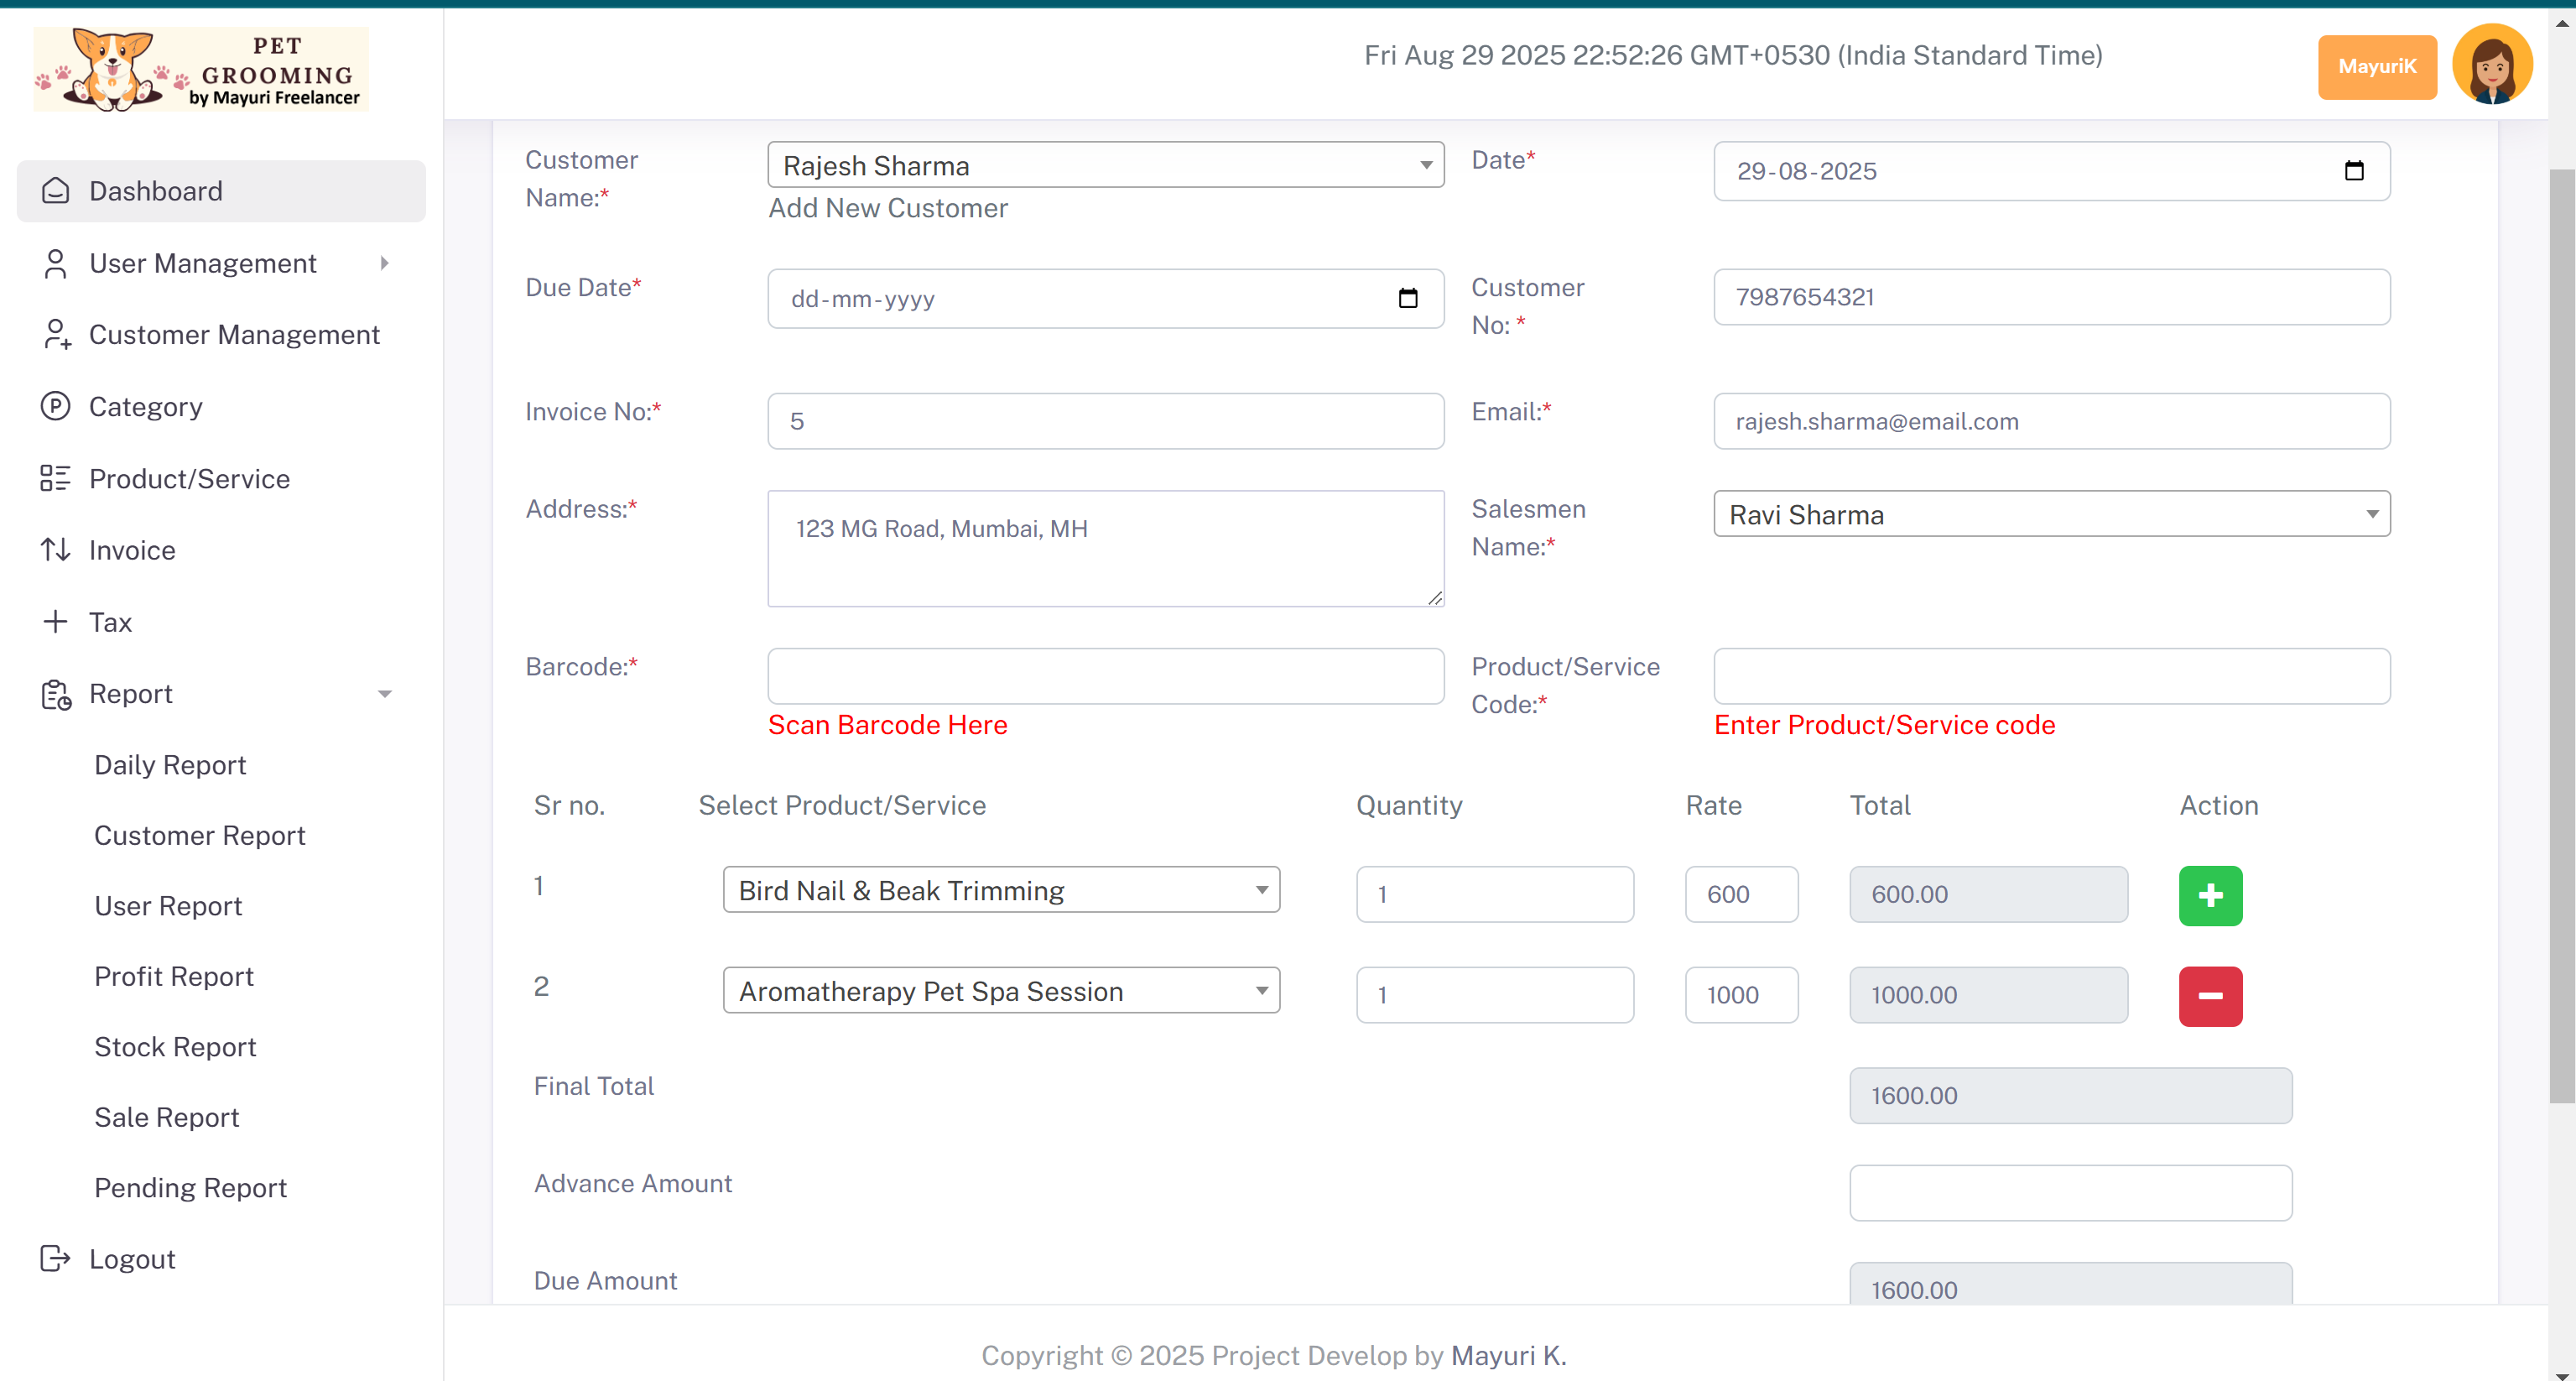Open Stock Report
This screenshot has width=2576, height=1381.
coord(175,1047)
